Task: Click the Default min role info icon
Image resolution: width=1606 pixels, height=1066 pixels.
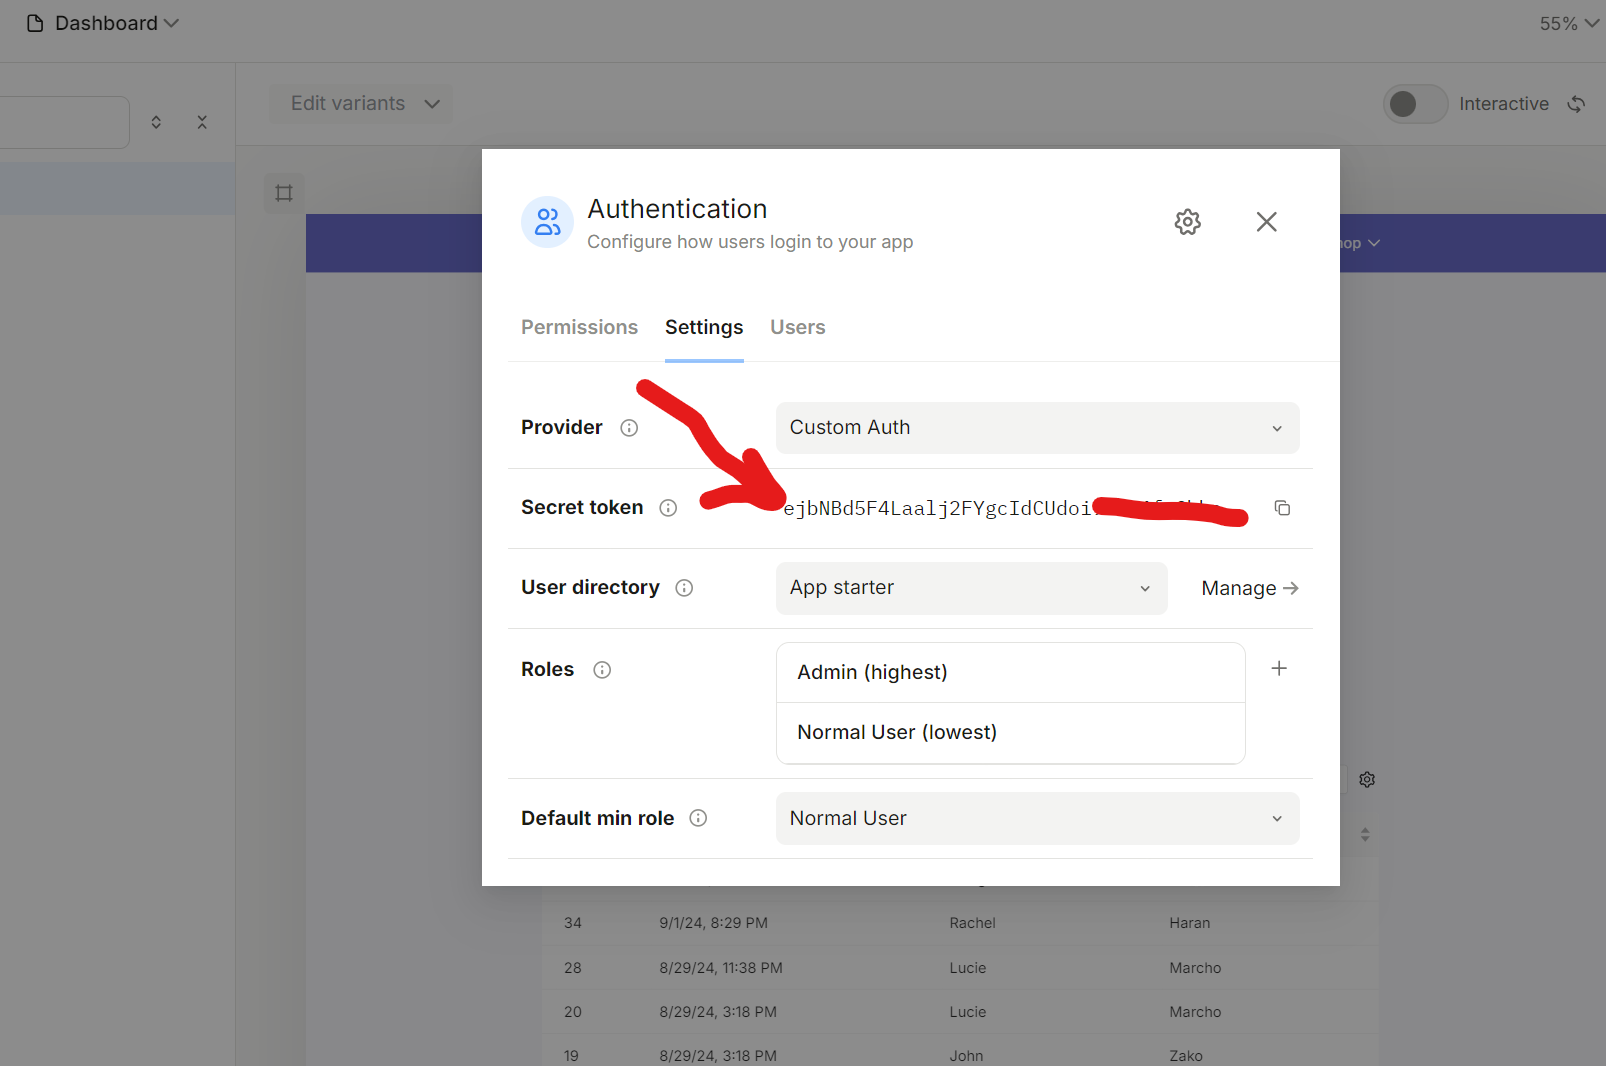Action: [698, 818]
